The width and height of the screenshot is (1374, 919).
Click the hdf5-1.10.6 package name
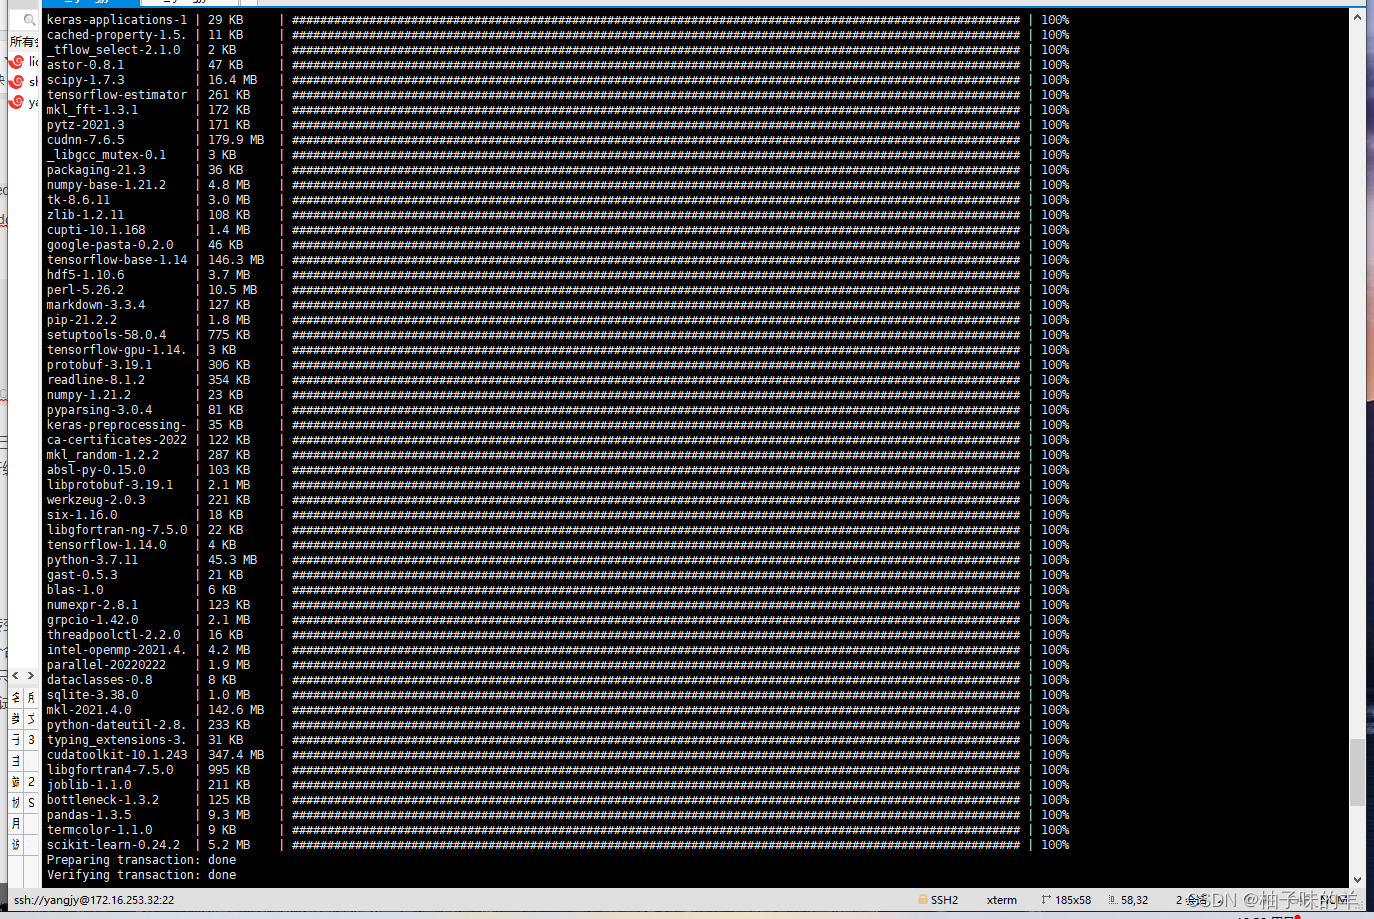[86, 275]
